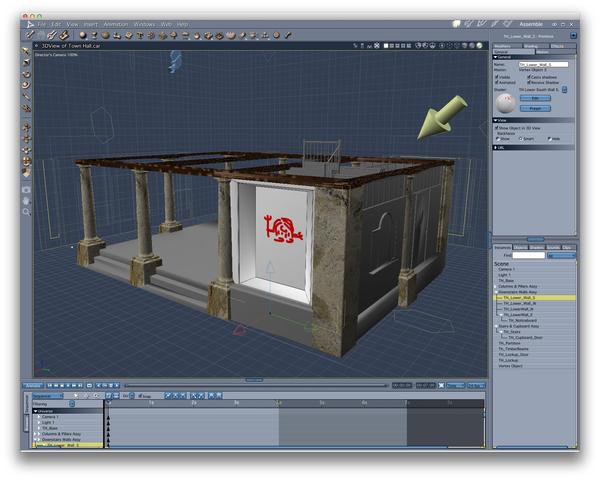
Task: Click the Storyboard room icon
Action: pos(482,24)
